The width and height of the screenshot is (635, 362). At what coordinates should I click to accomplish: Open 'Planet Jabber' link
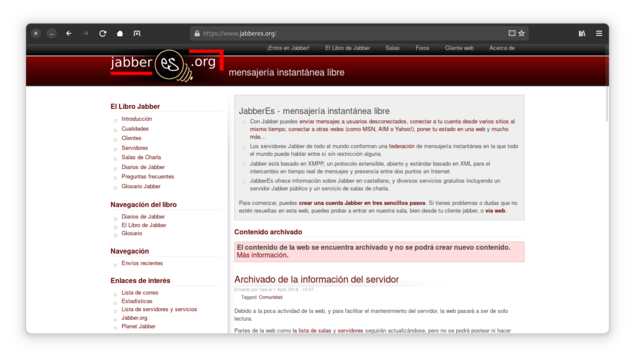point(139,326)
